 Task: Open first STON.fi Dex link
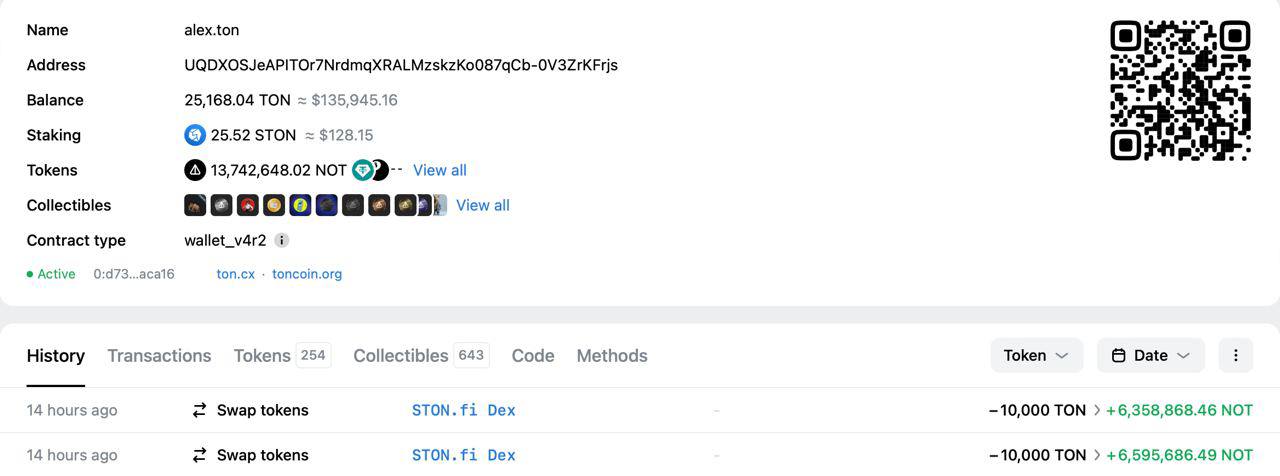coord(464,410)
